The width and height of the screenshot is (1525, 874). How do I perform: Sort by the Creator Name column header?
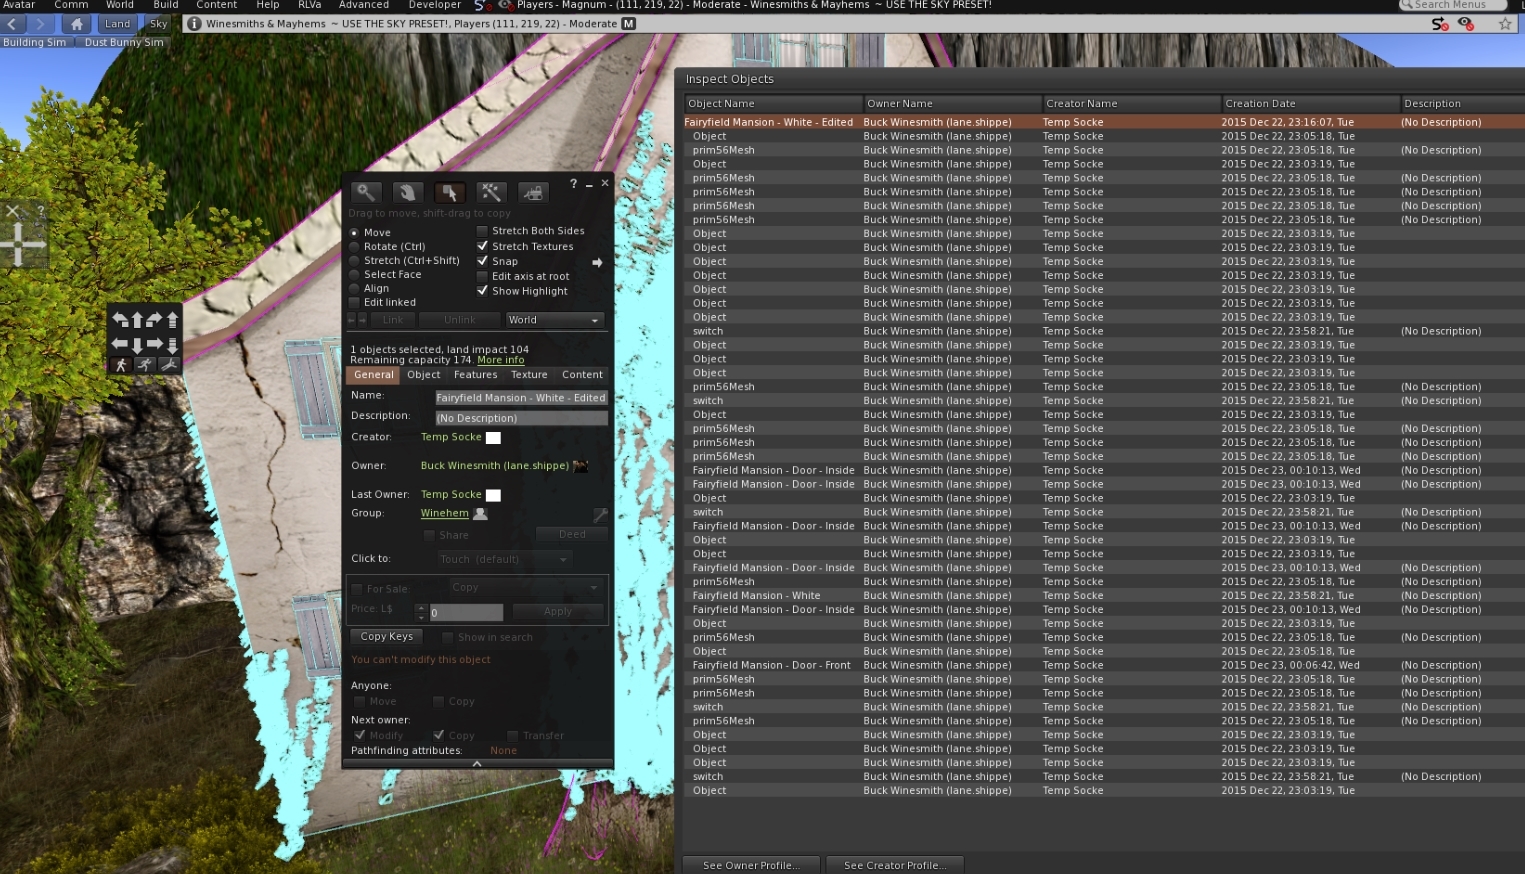1131,104
